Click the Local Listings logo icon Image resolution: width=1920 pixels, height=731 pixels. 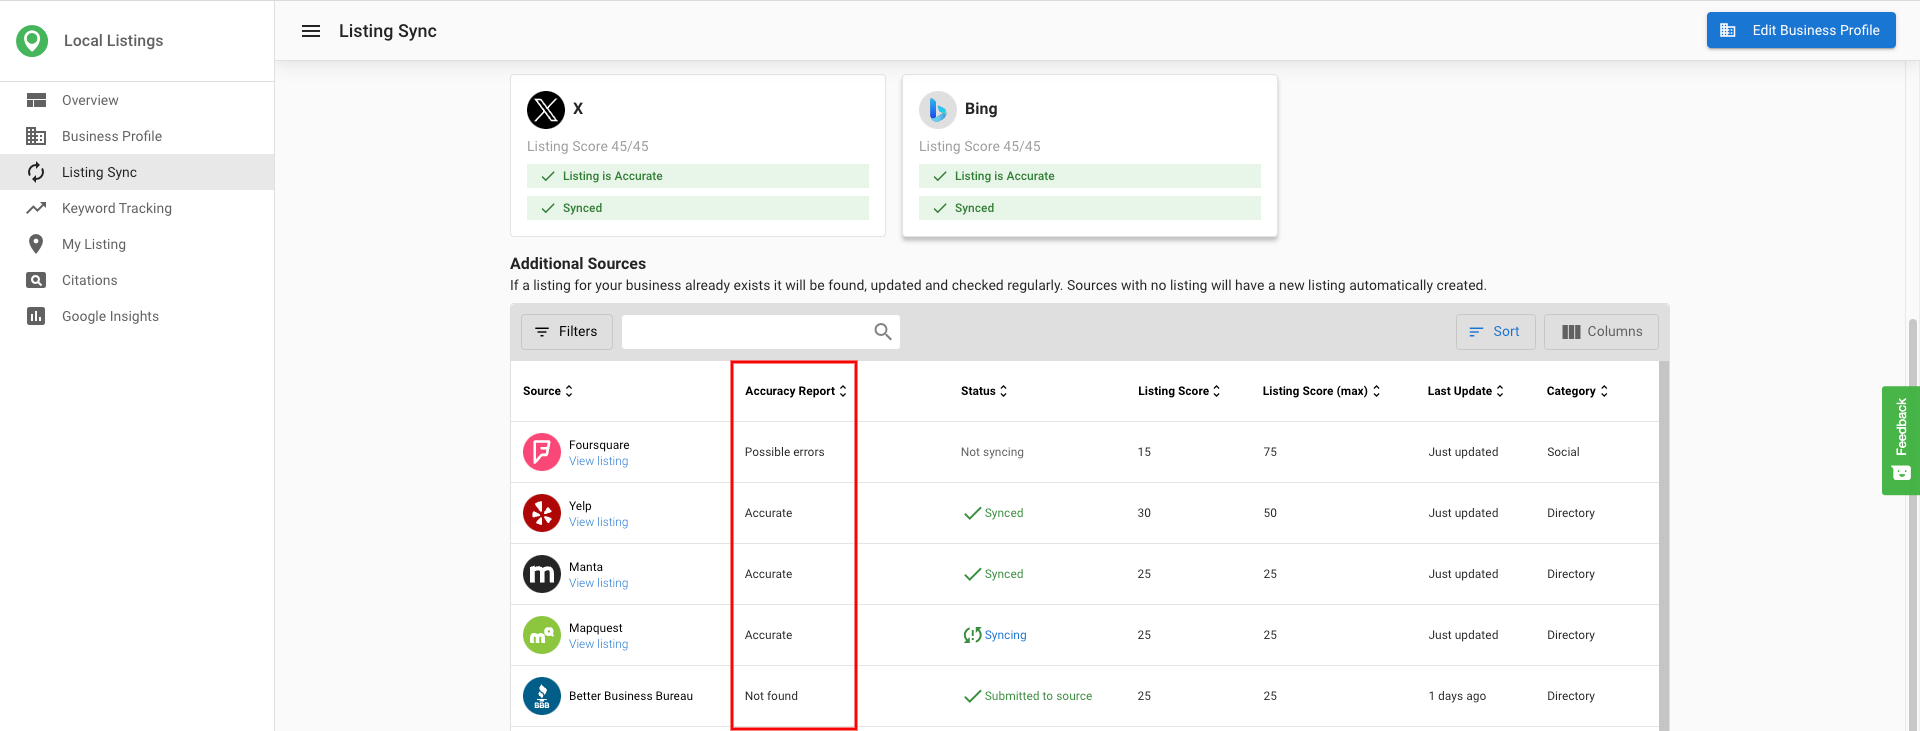tap(32, 41)
